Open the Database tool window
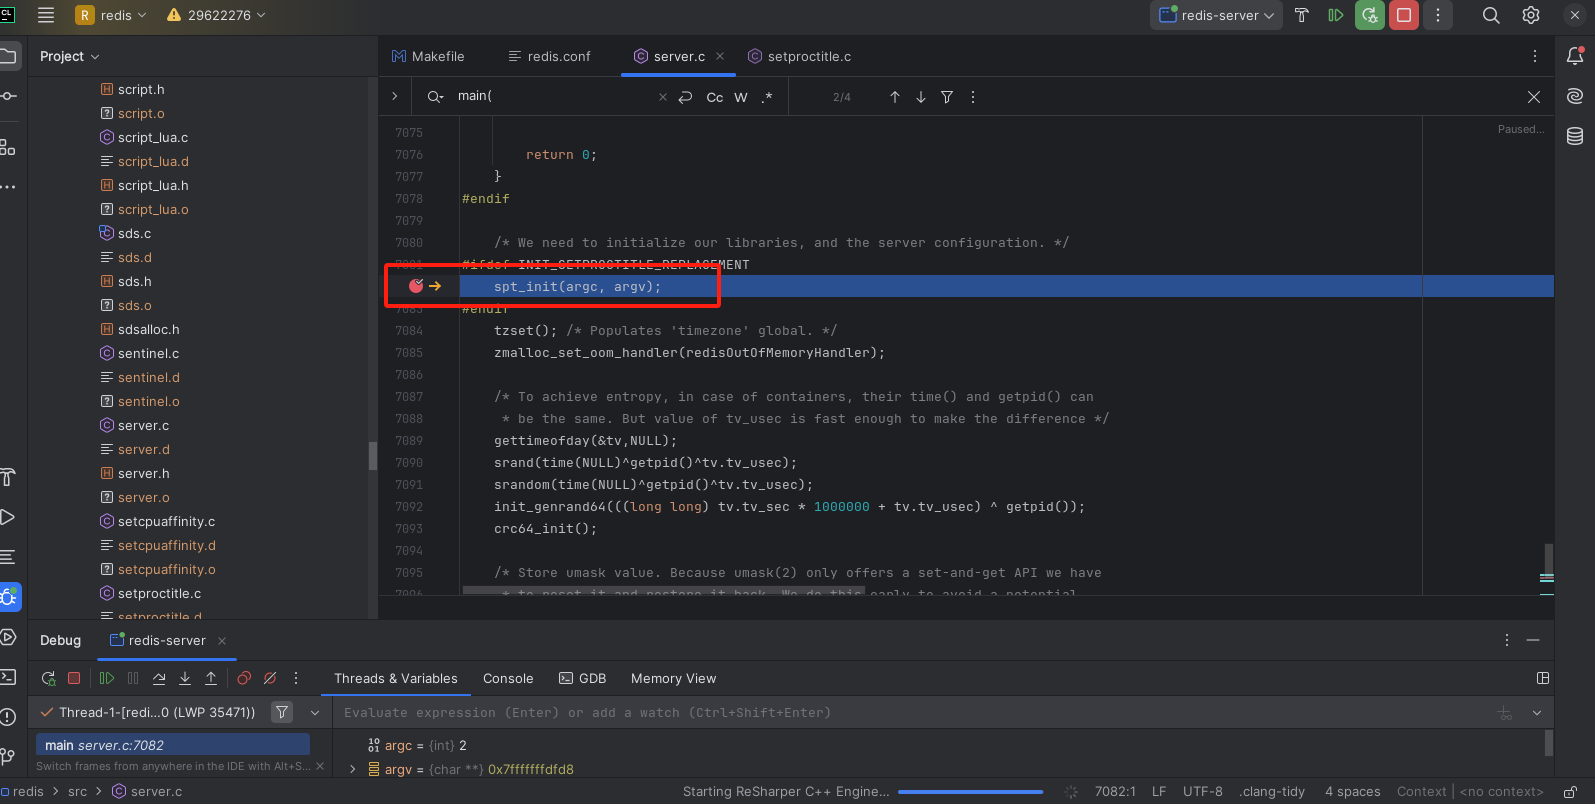The height and width of the screenshot is (804, 1595). click(1575, 136)
